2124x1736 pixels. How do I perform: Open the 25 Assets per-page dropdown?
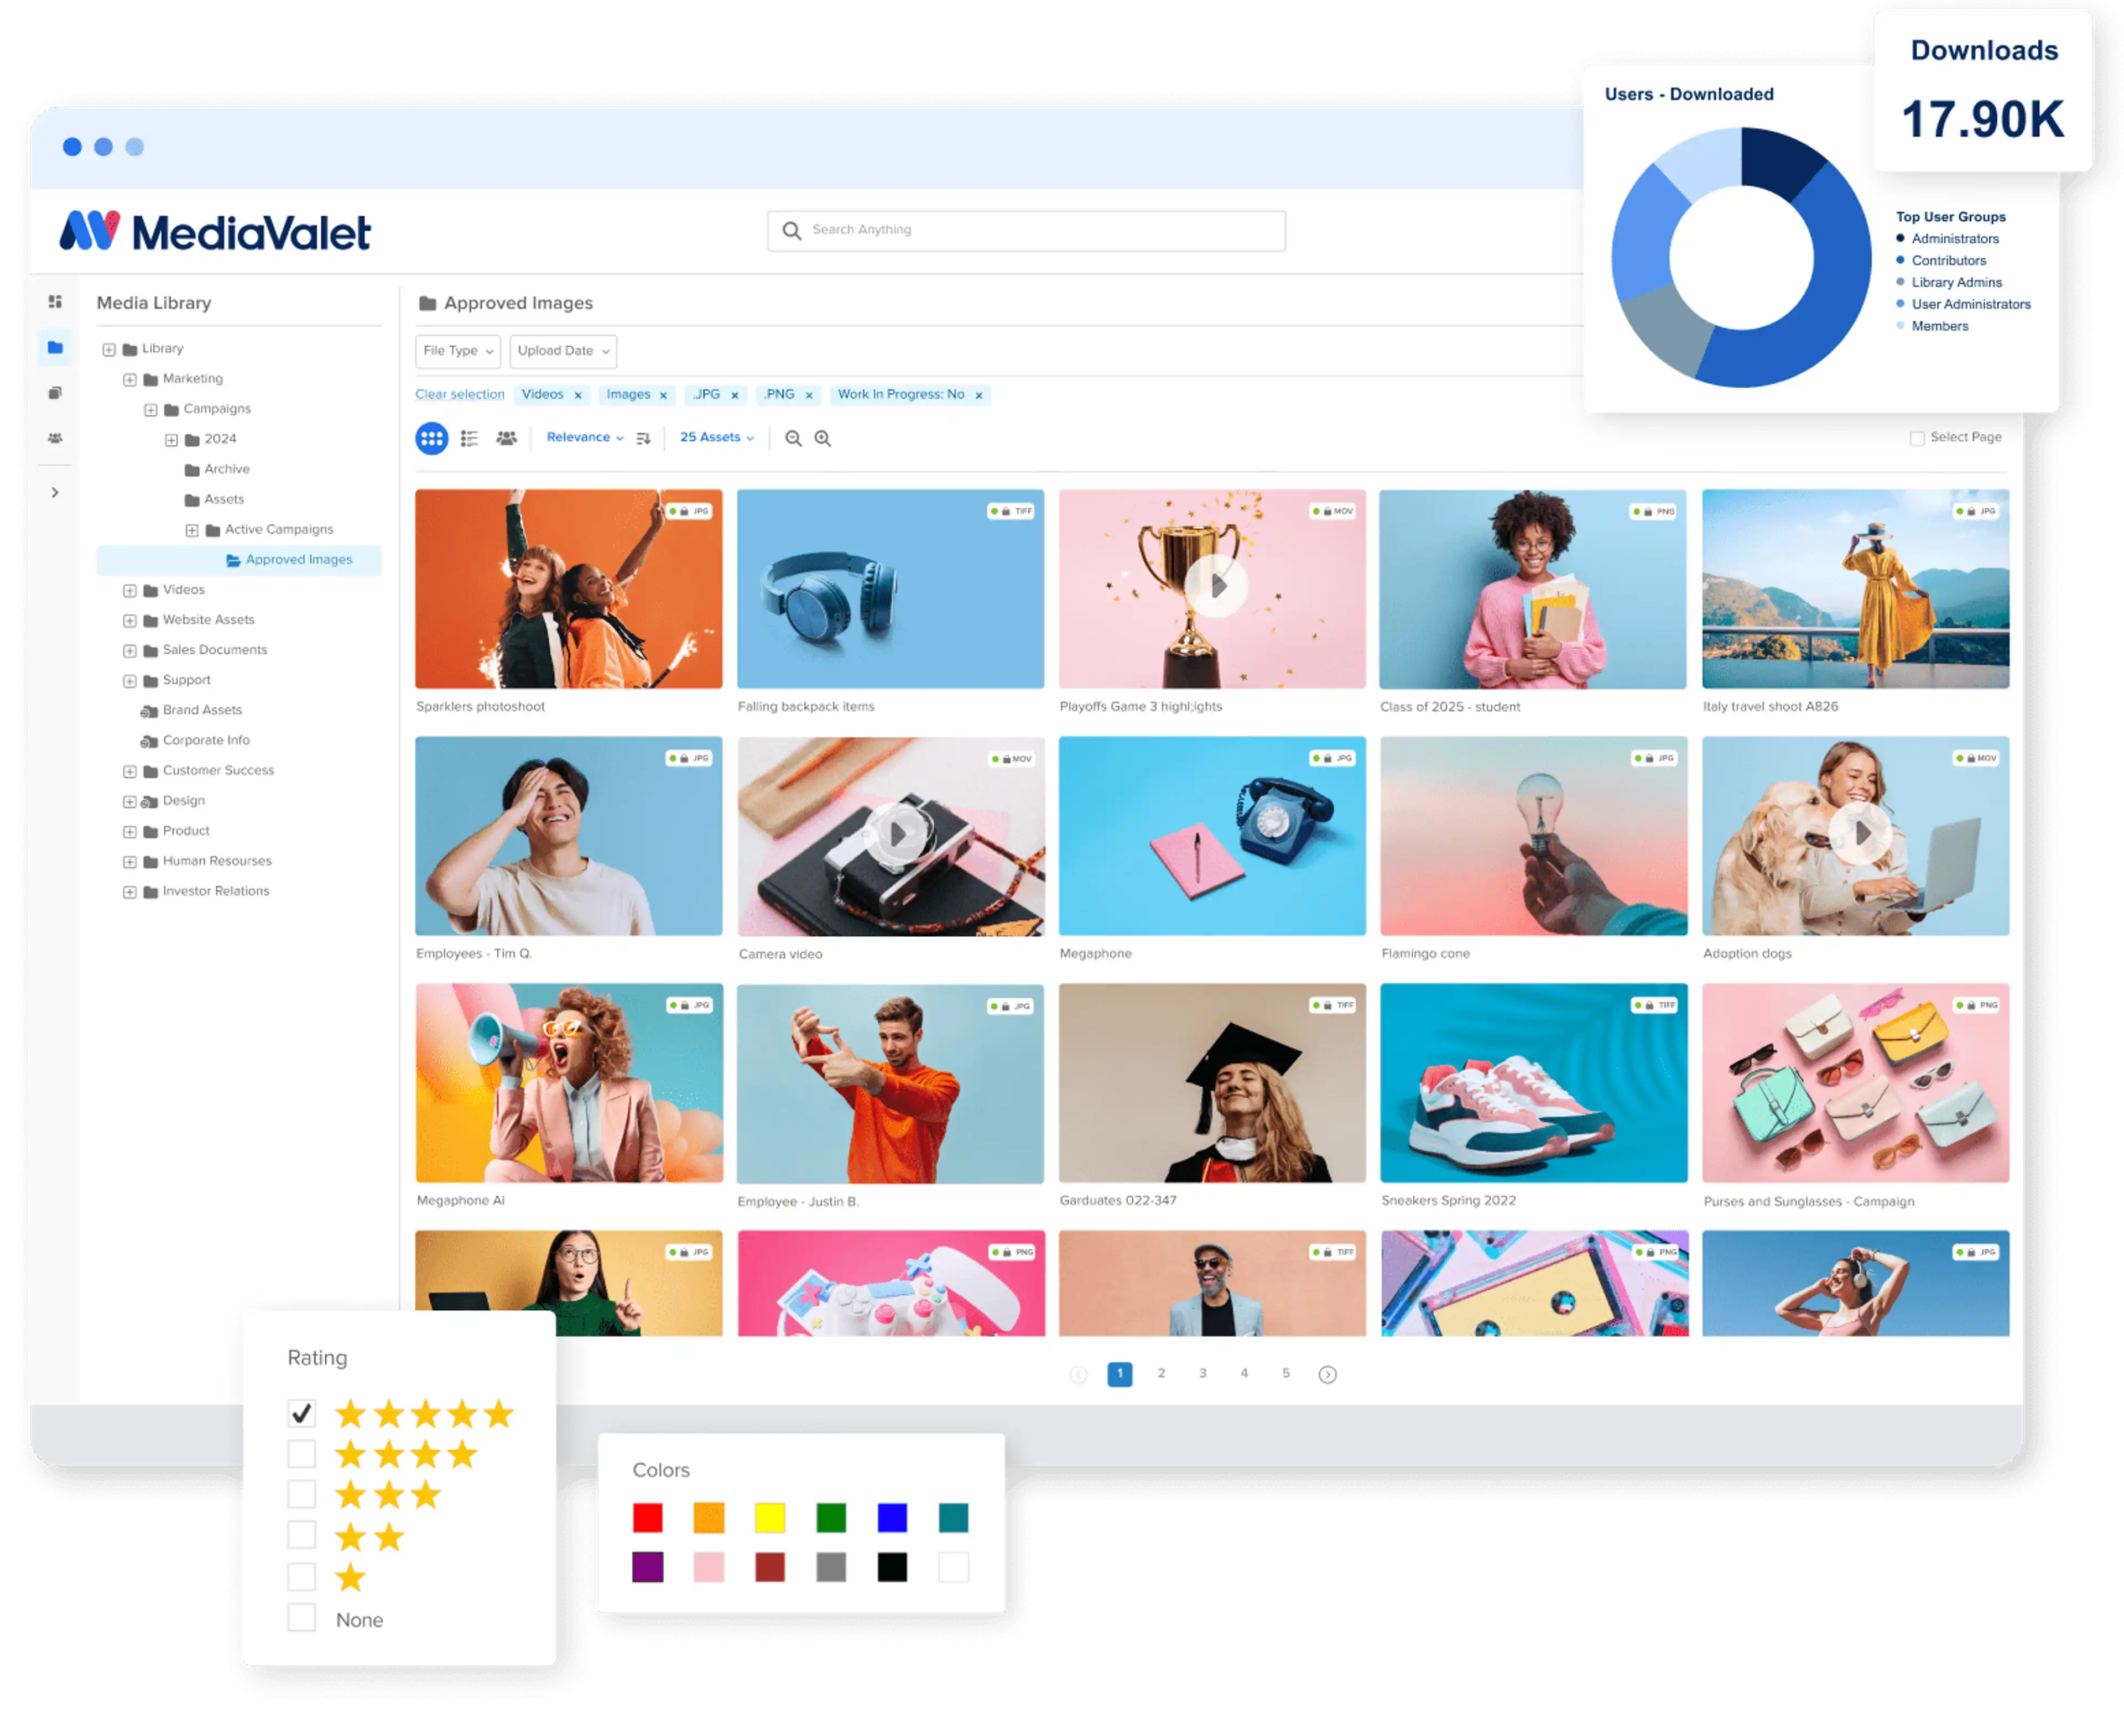pyautogui.click(x=717, y=438)
